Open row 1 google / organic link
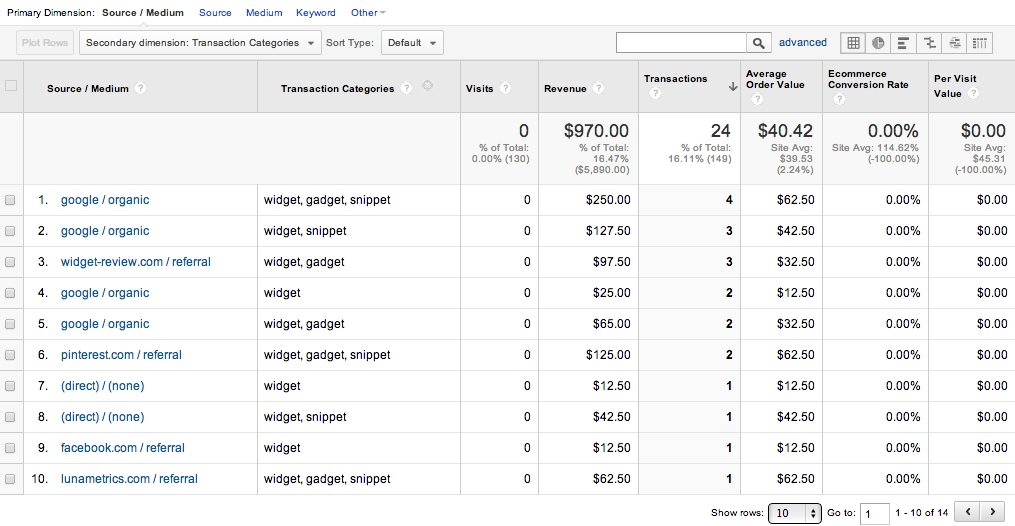Screen dimensions: 1015x526 point(105,200)
